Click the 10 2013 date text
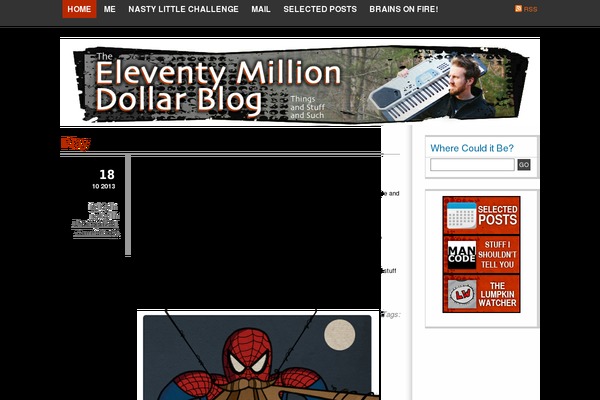The height and width of the screenshot is (400, 600). [x=103, y=186]
